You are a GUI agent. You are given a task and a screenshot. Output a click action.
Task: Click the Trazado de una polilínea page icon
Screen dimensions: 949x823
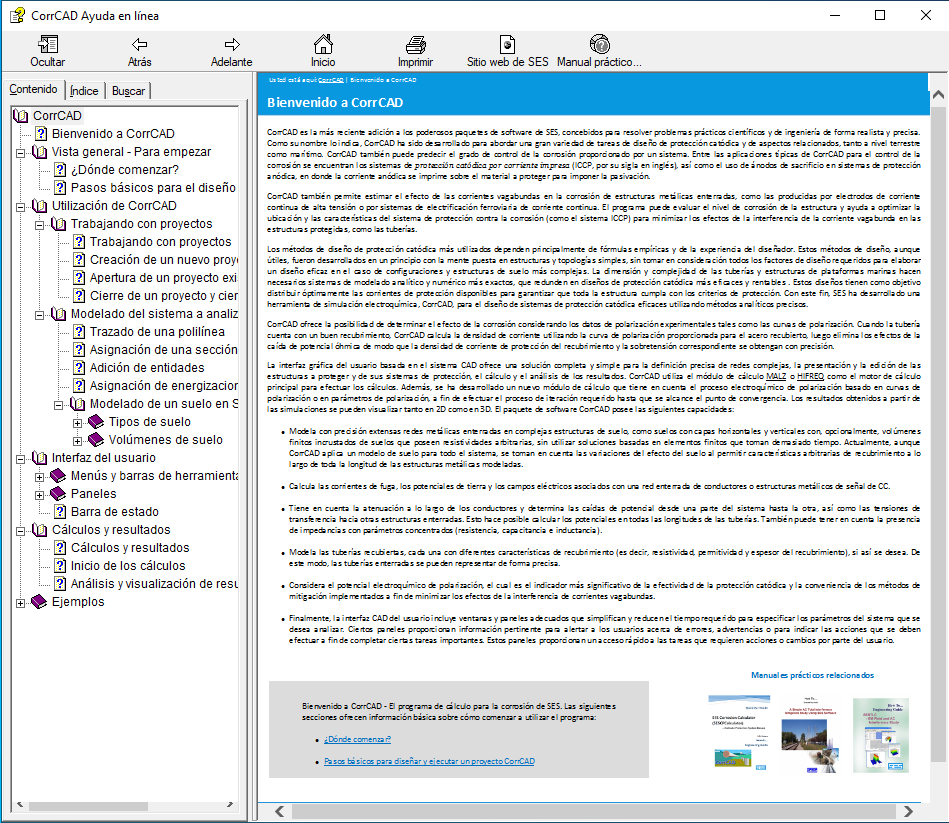pos(79,332)
